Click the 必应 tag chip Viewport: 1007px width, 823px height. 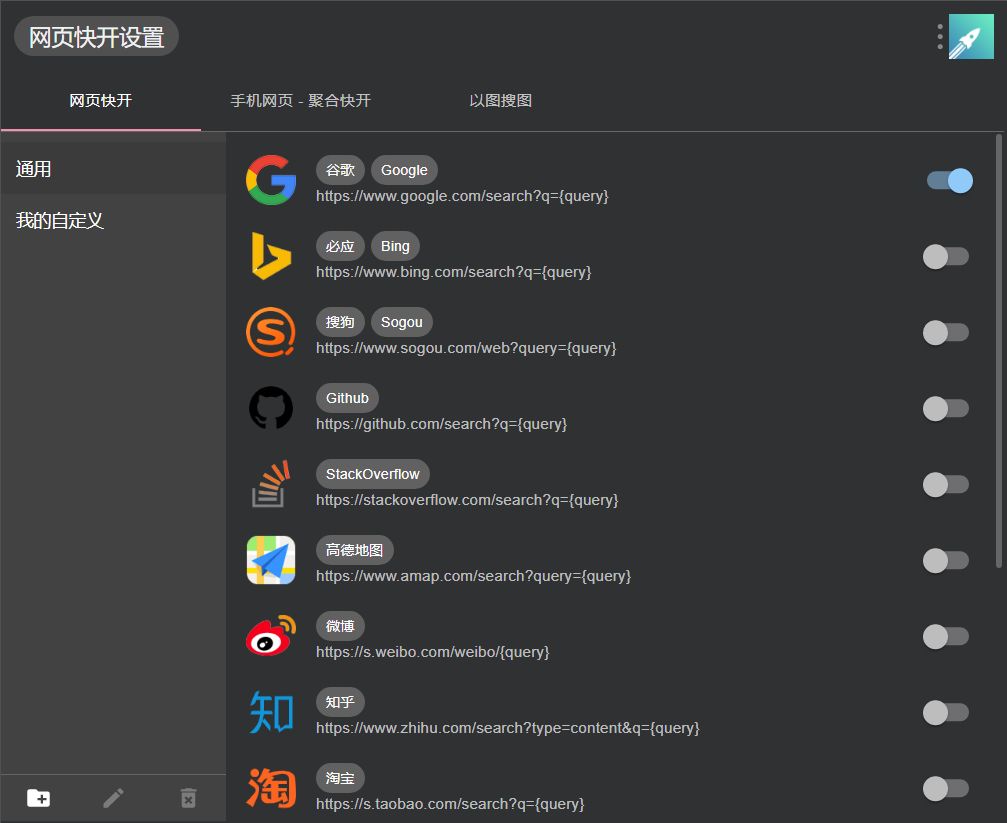coord(340,245)
